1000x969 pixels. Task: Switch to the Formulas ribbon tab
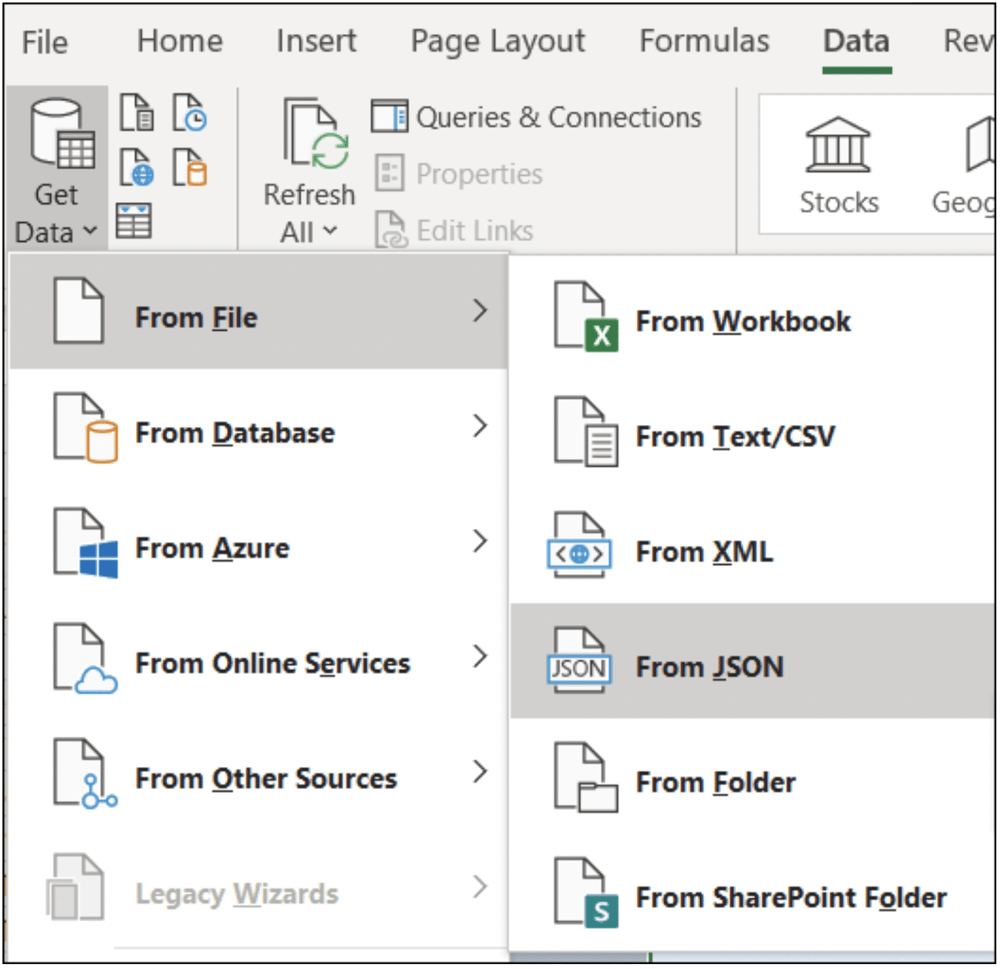pos(704,41)
